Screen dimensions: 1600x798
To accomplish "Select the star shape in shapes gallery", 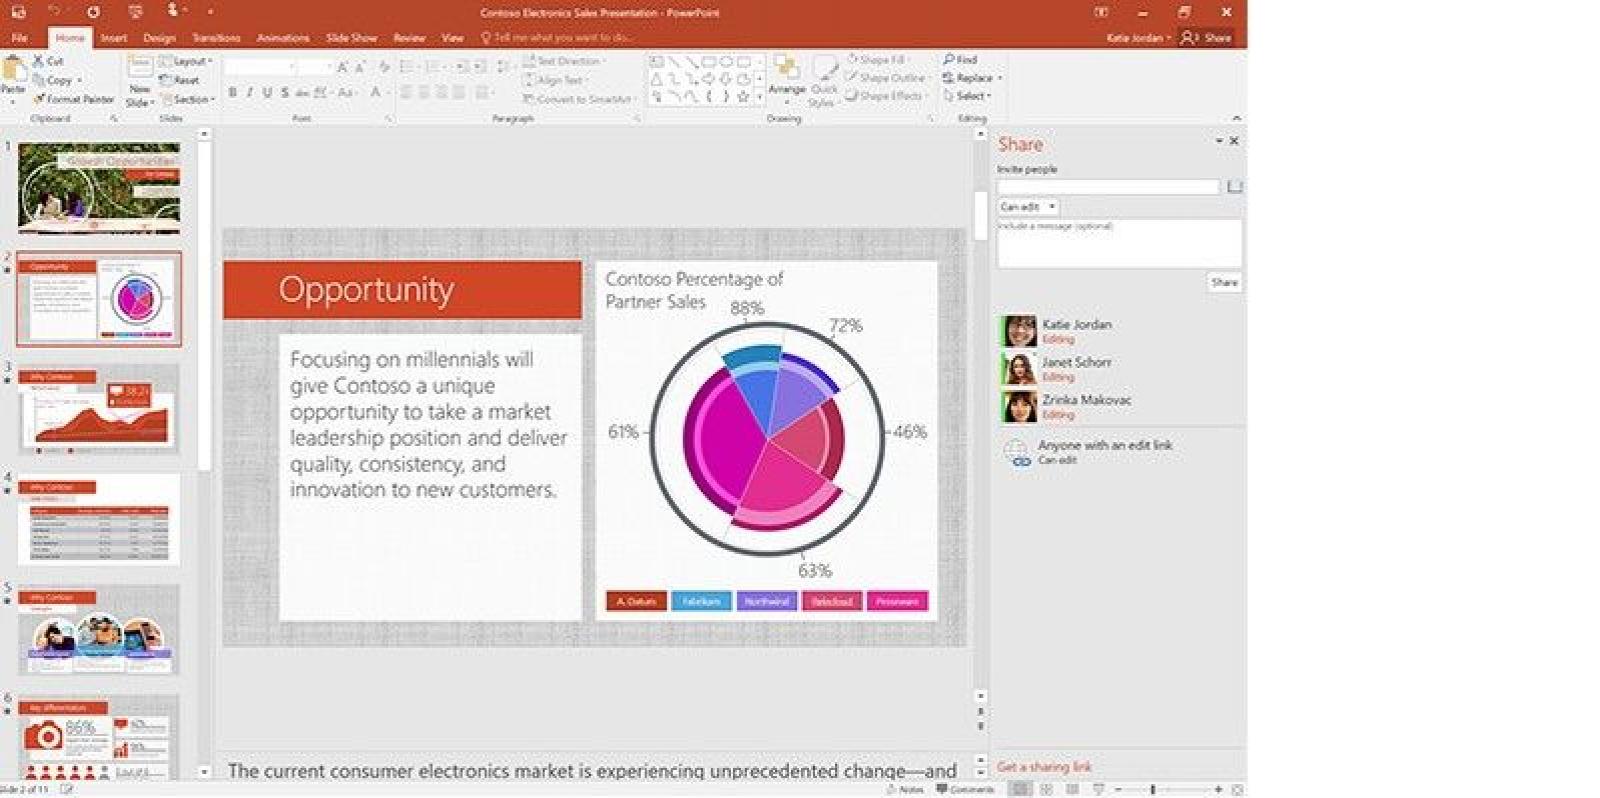I will (742, 97).
